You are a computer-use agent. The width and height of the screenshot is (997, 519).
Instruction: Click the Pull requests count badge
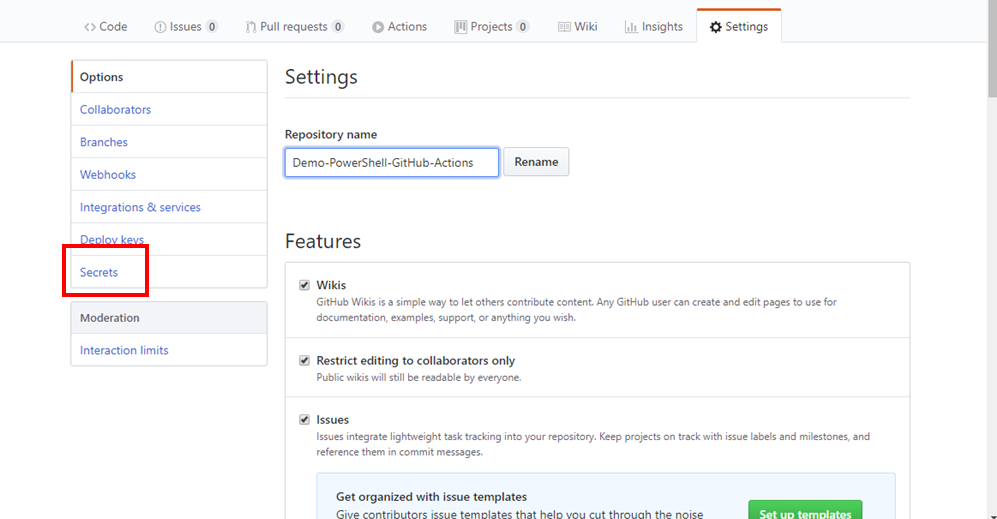338,27
